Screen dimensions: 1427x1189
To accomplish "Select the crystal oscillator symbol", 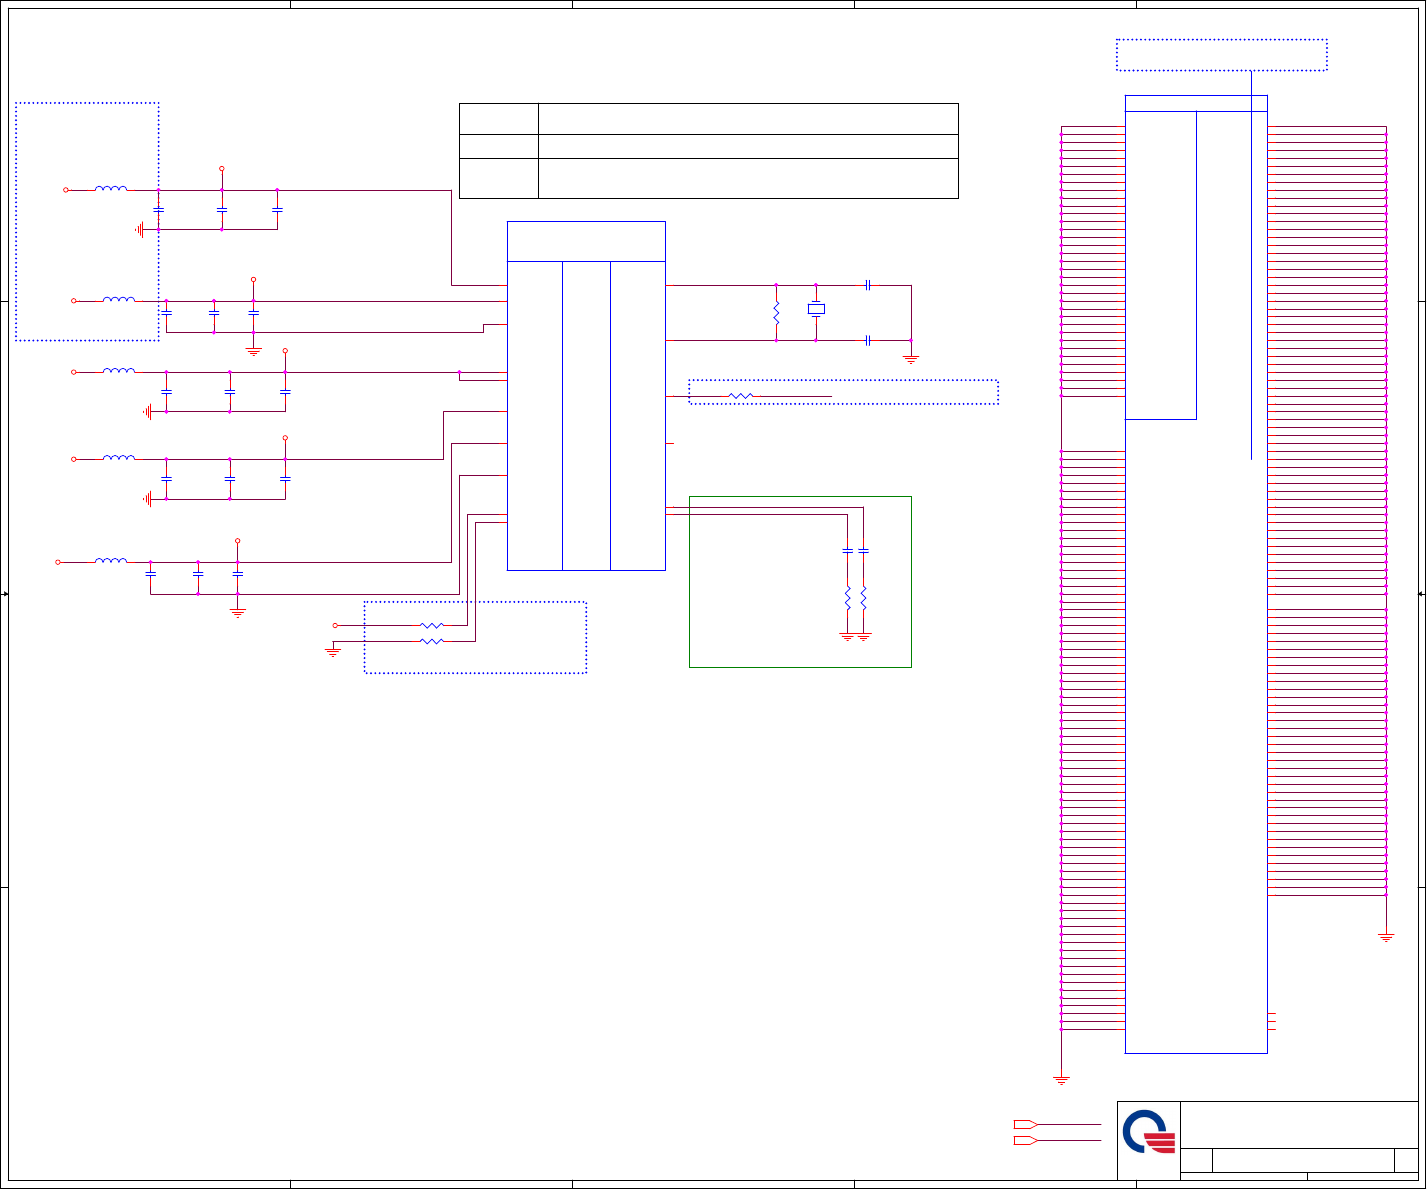I will click(x=816, y=309).
